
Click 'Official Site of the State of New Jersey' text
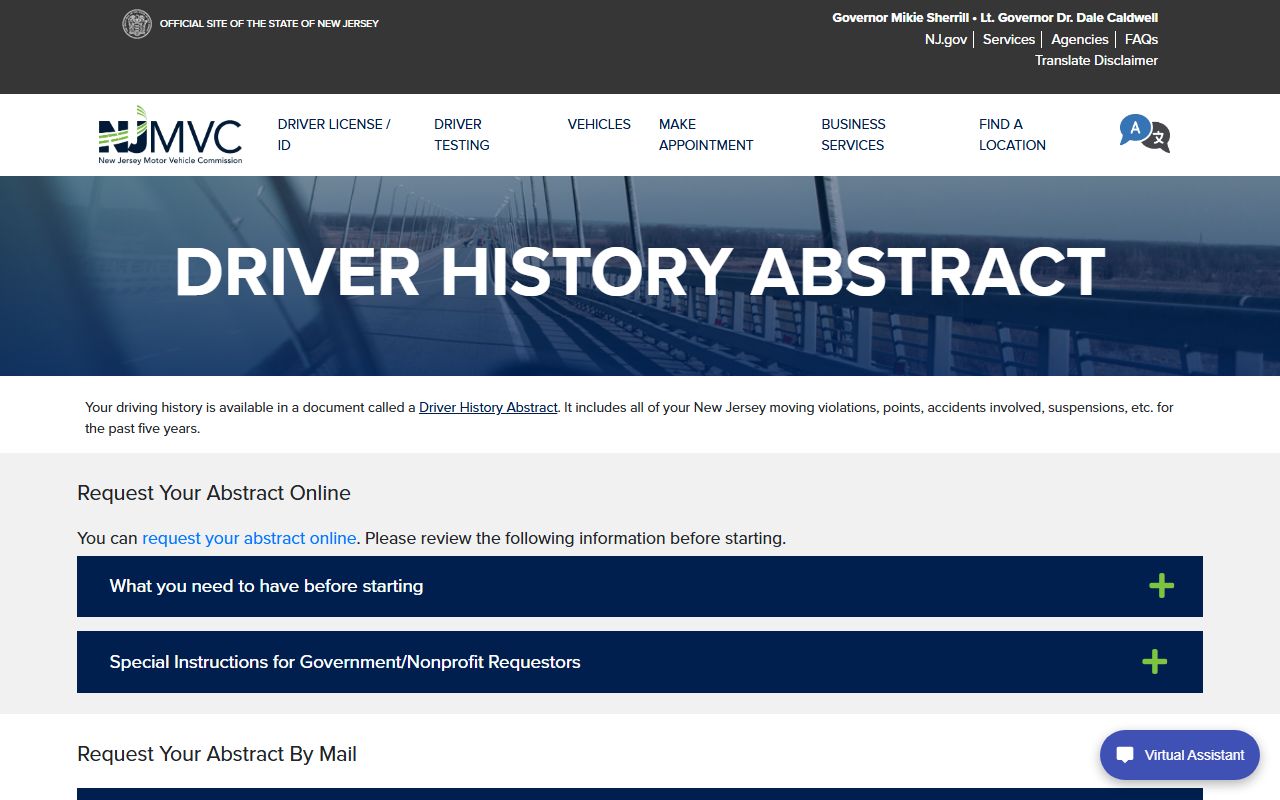(269, 23)
